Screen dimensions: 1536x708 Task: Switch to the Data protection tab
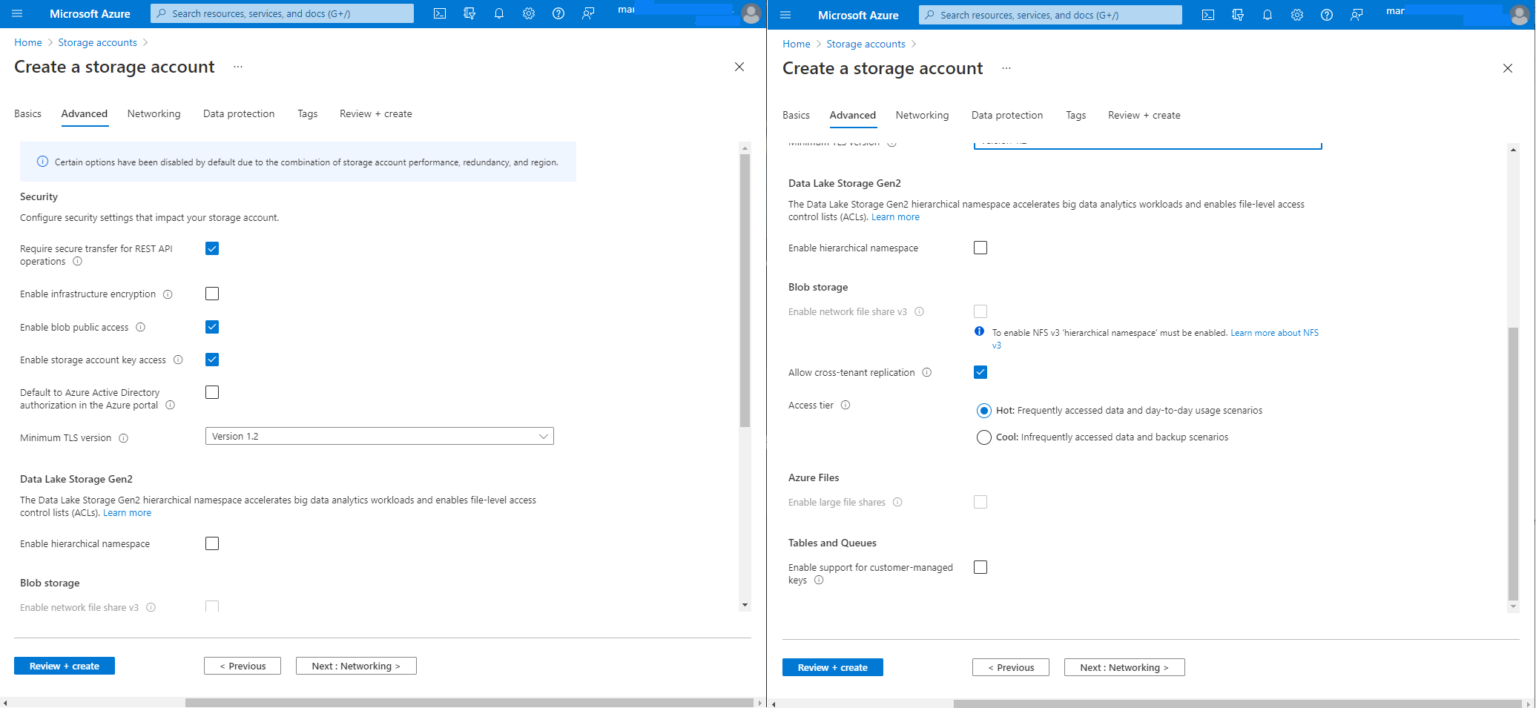[x=238, y=113]
